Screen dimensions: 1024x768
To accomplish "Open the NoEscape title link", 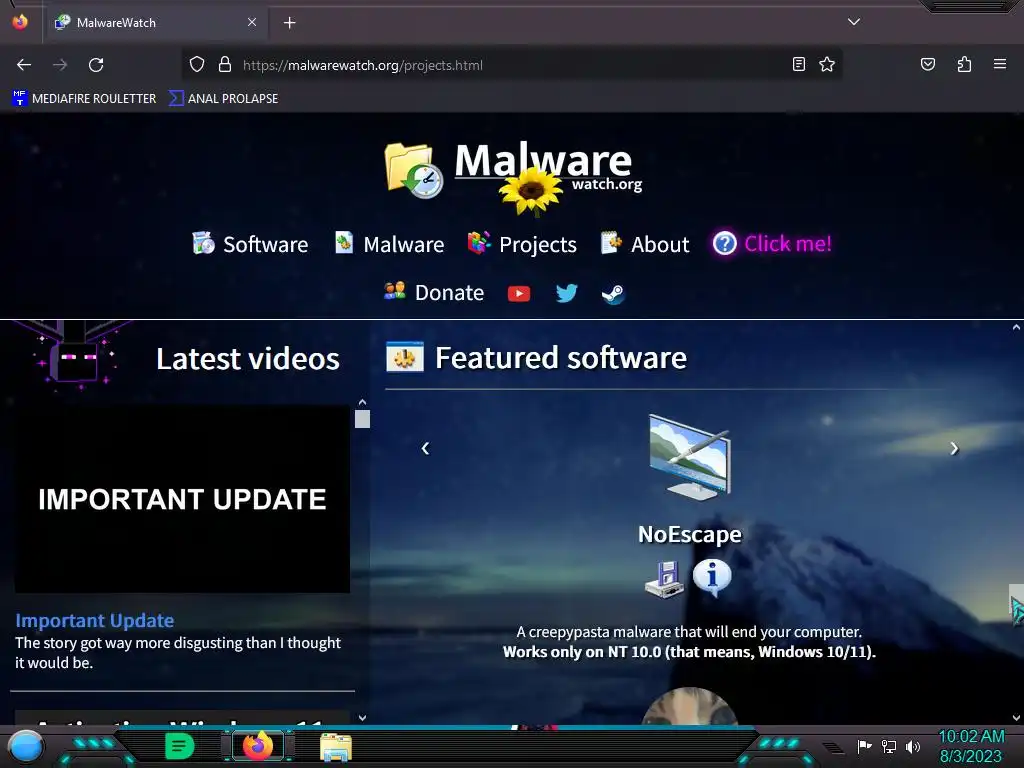I will coord(690,534).
